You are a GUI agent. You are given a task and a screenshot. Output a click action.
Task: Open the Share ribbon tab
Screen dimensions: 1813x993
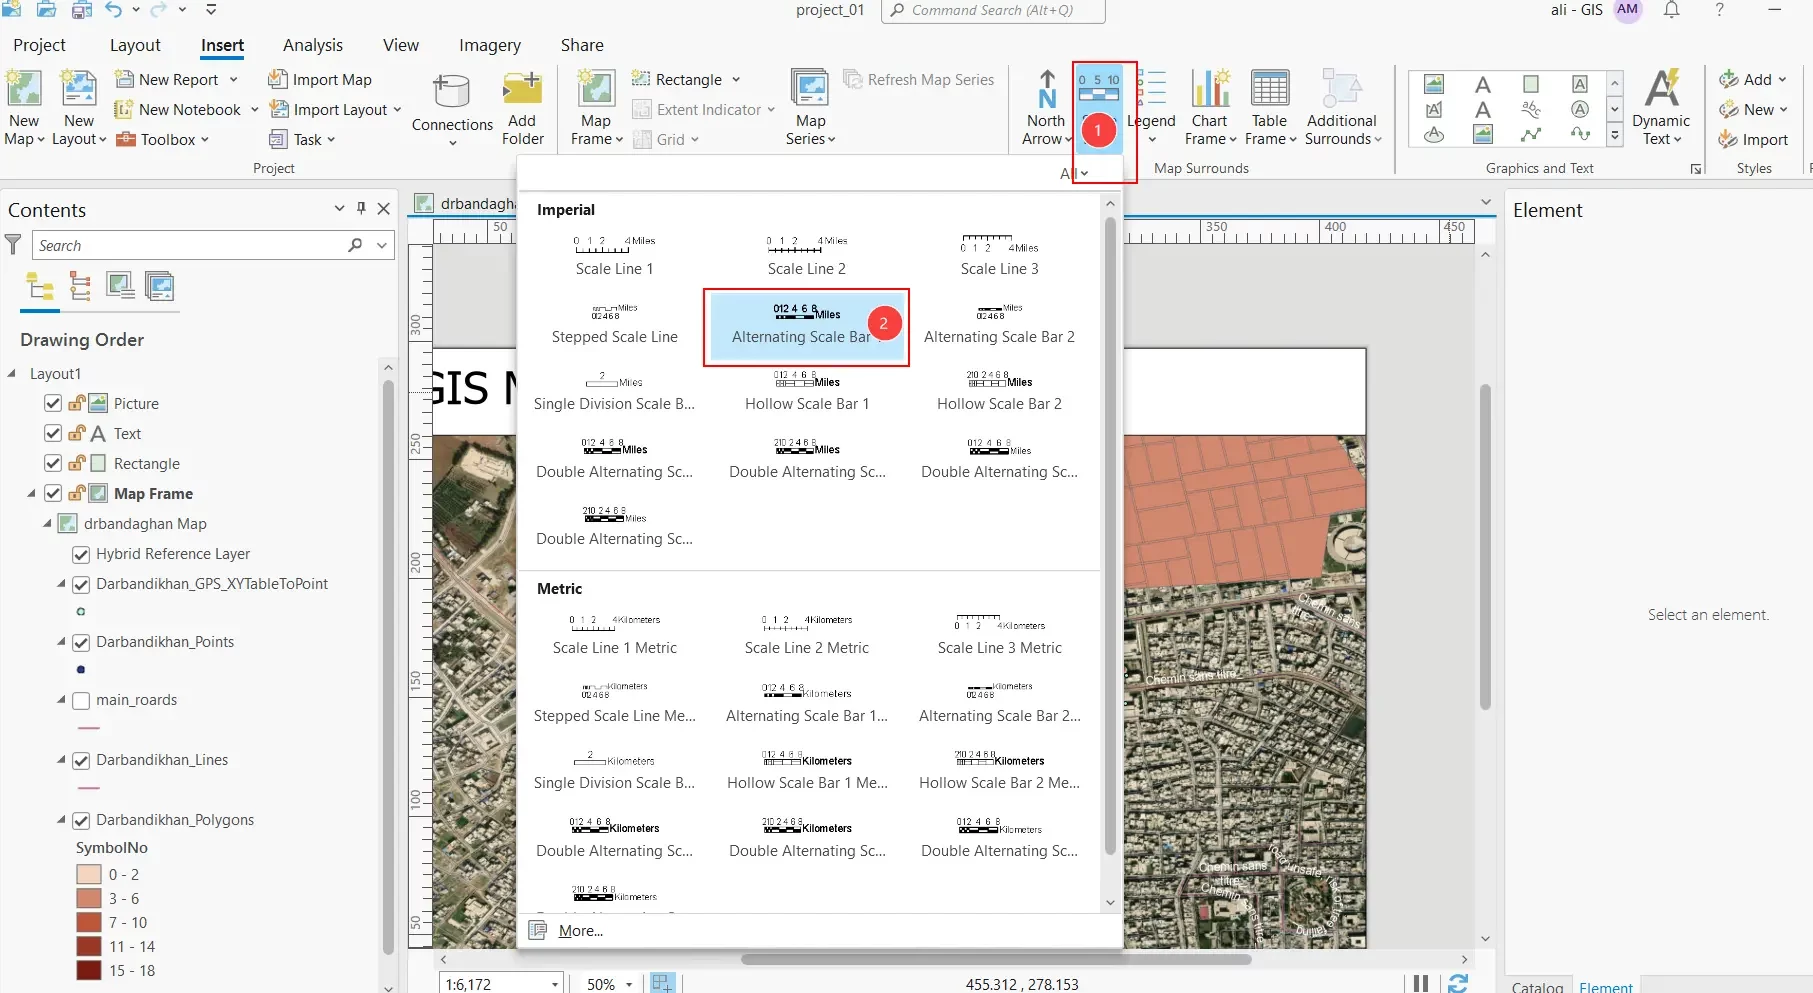click(582, 45)
